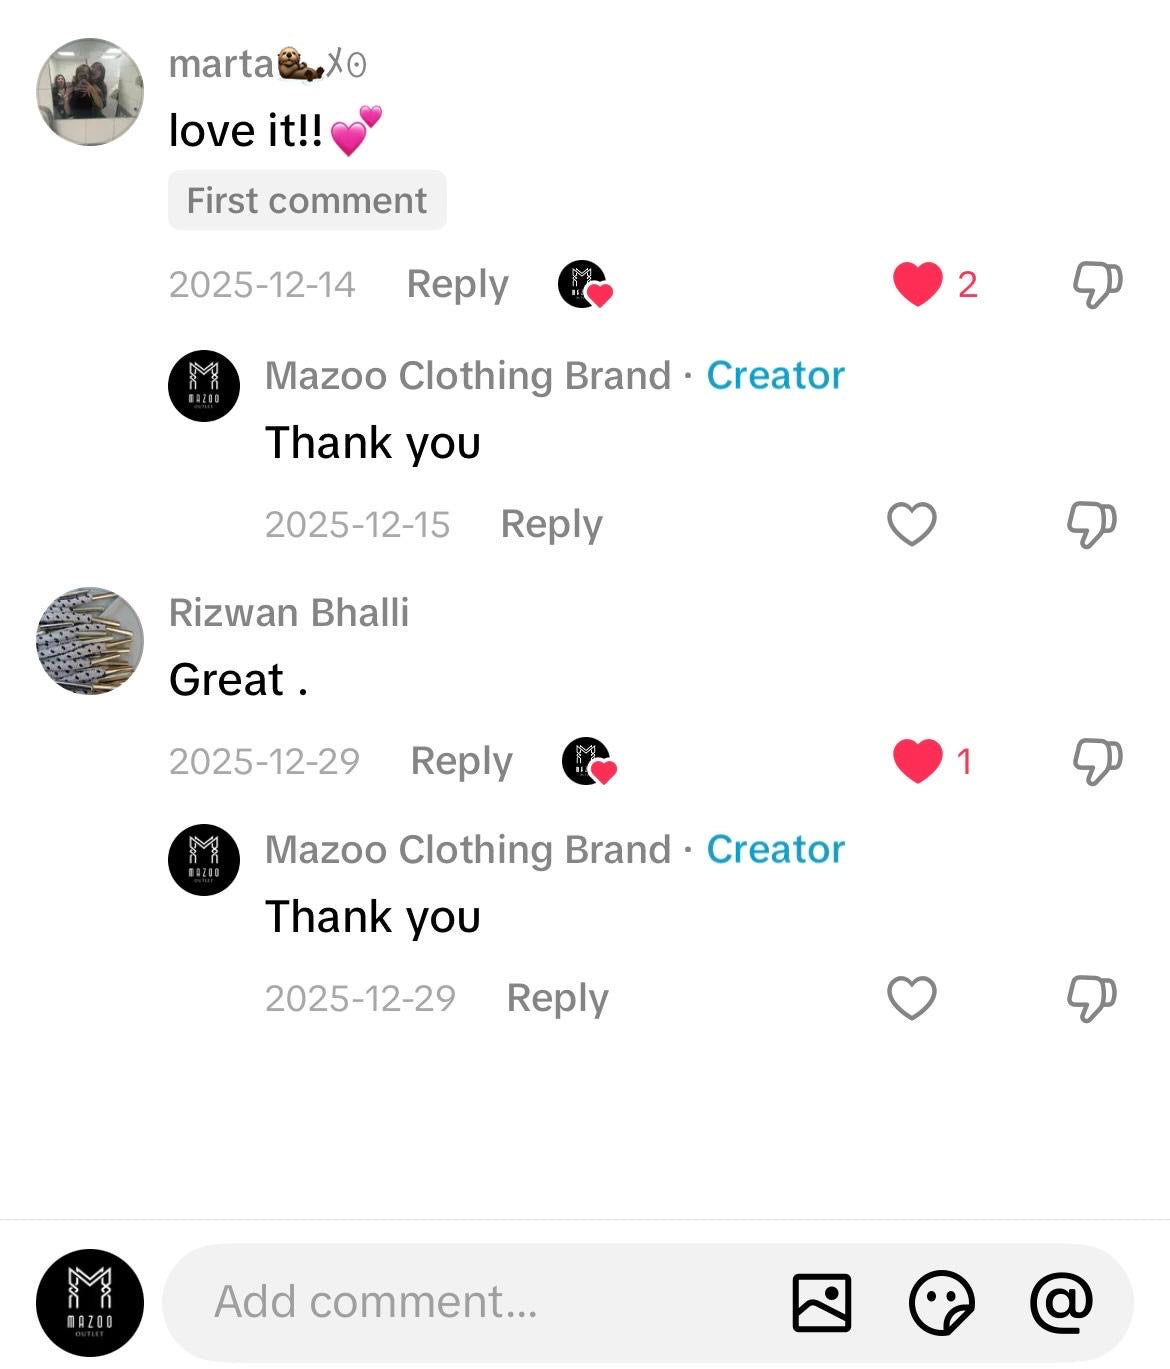The width and height of the screenshot is (1170, 1369).
Task: Like the creator's first "Thank you" reply
Action: (912, 524)
